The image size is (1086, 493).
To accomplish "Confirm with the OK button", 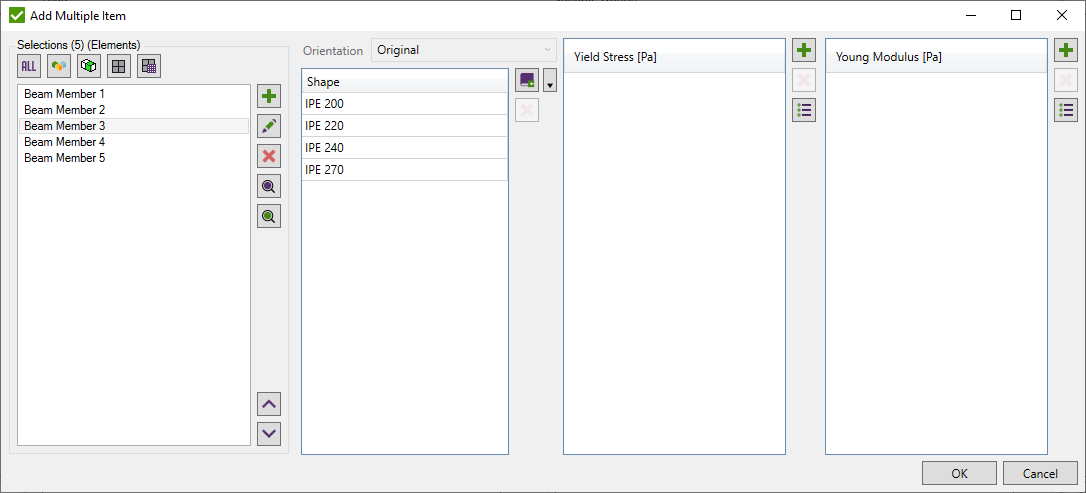I will (x=959, y=473).
